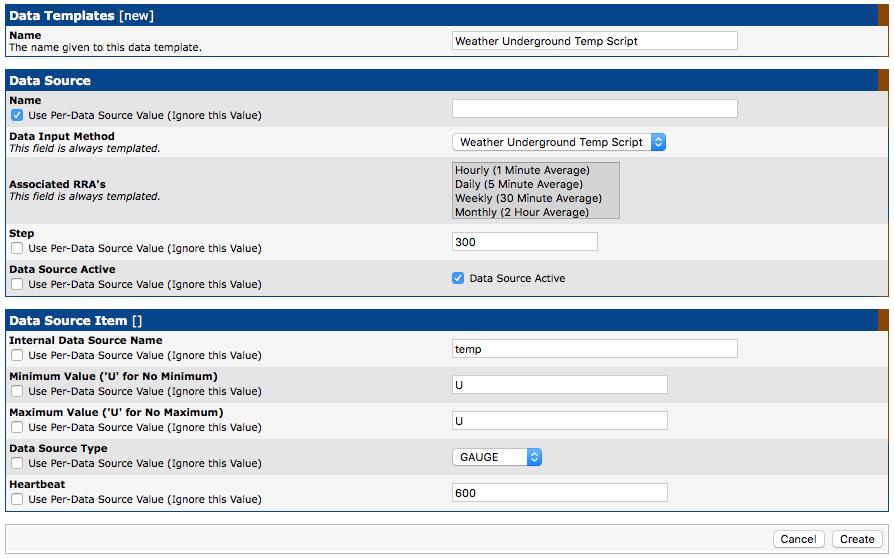Open the Data Source Type GAUGE dropdown

tap(497, 457)
